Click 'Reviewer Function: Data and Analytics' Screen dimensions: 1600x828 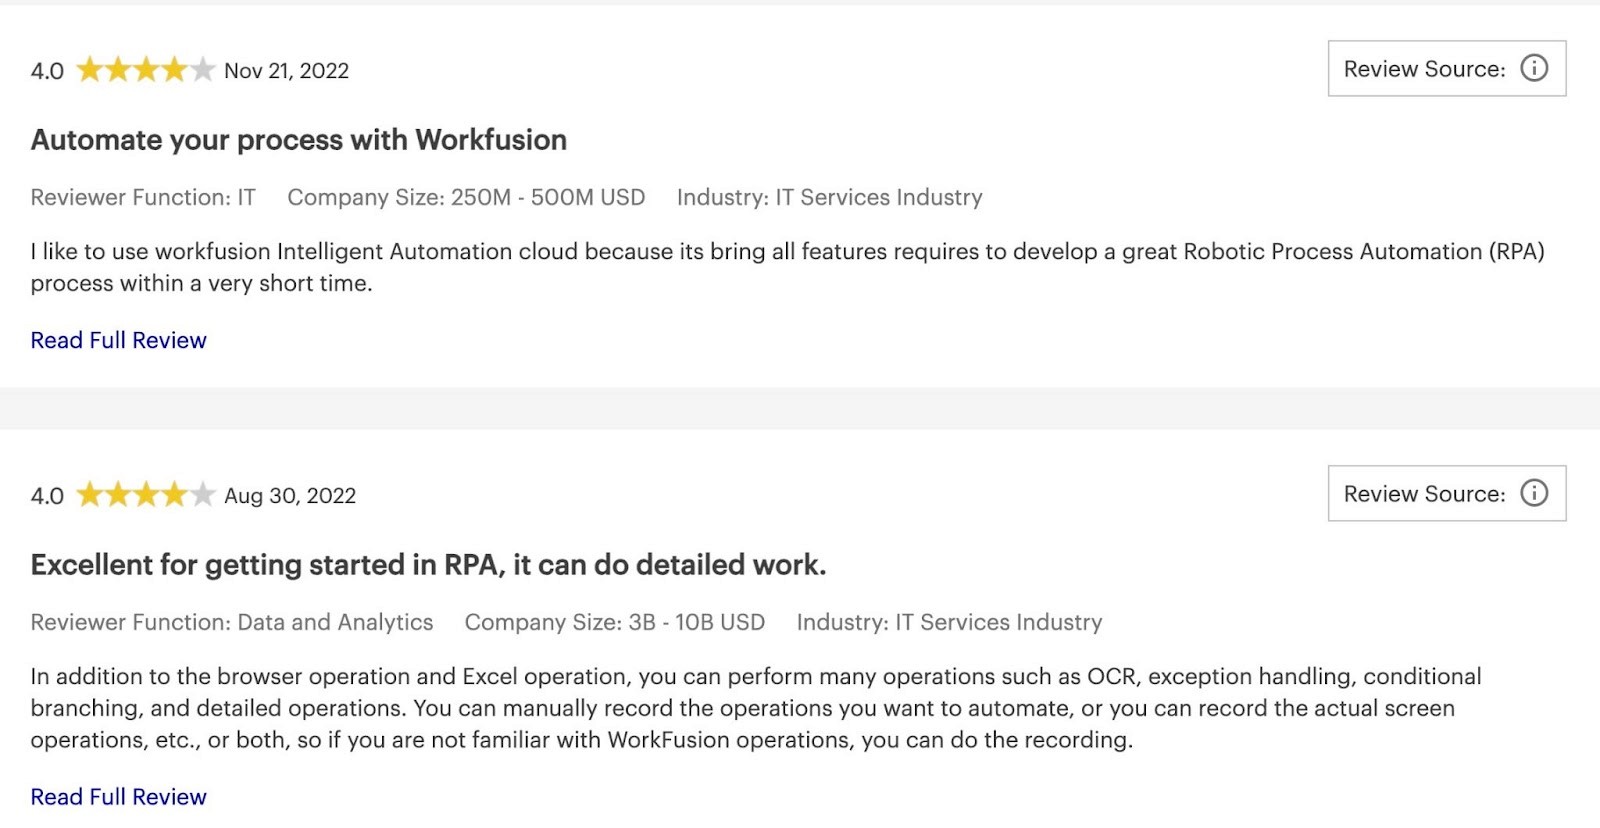coord(232,622)
